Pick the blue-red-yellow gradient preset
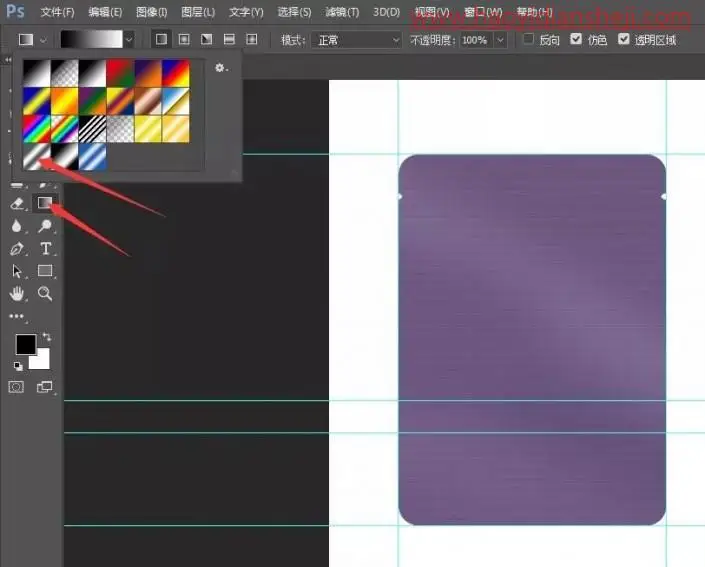This screenshot has height=567, width=705. 176,73
